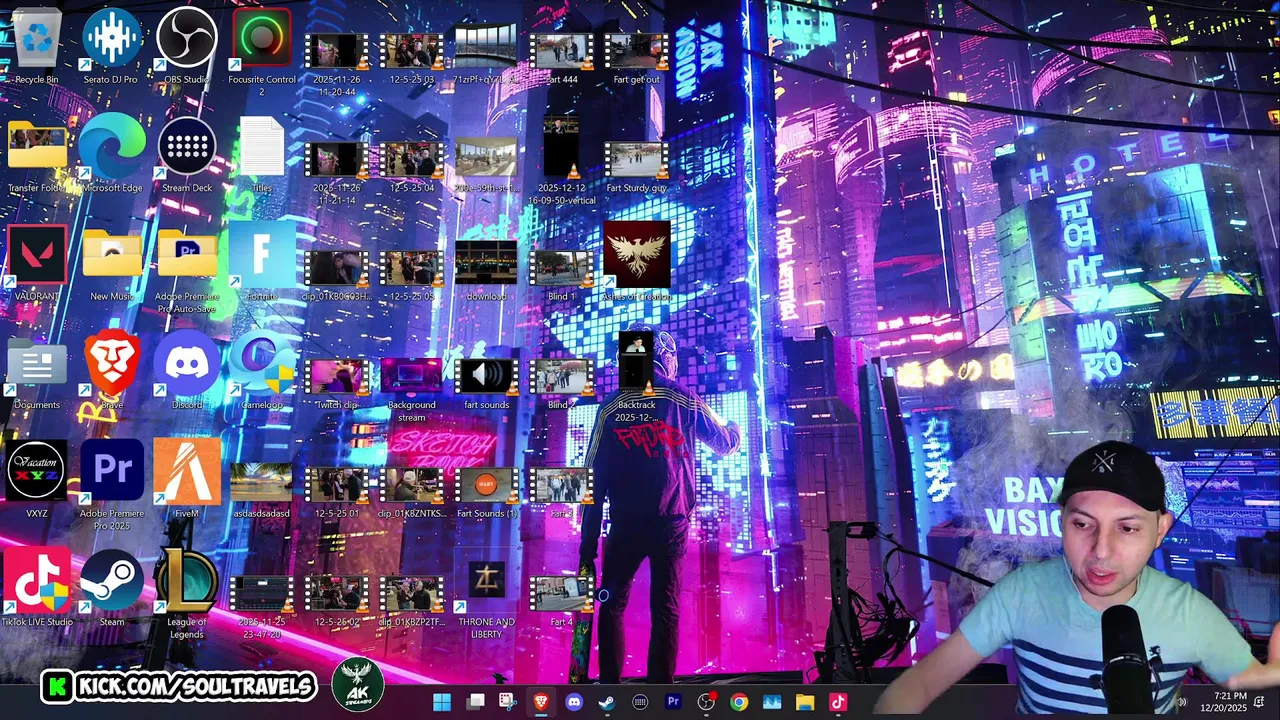Image resolution: width=1280 pixels, height=720 pixels.
Task: Select the 'Fart Sounds (1)' video file
Action: 486,492
